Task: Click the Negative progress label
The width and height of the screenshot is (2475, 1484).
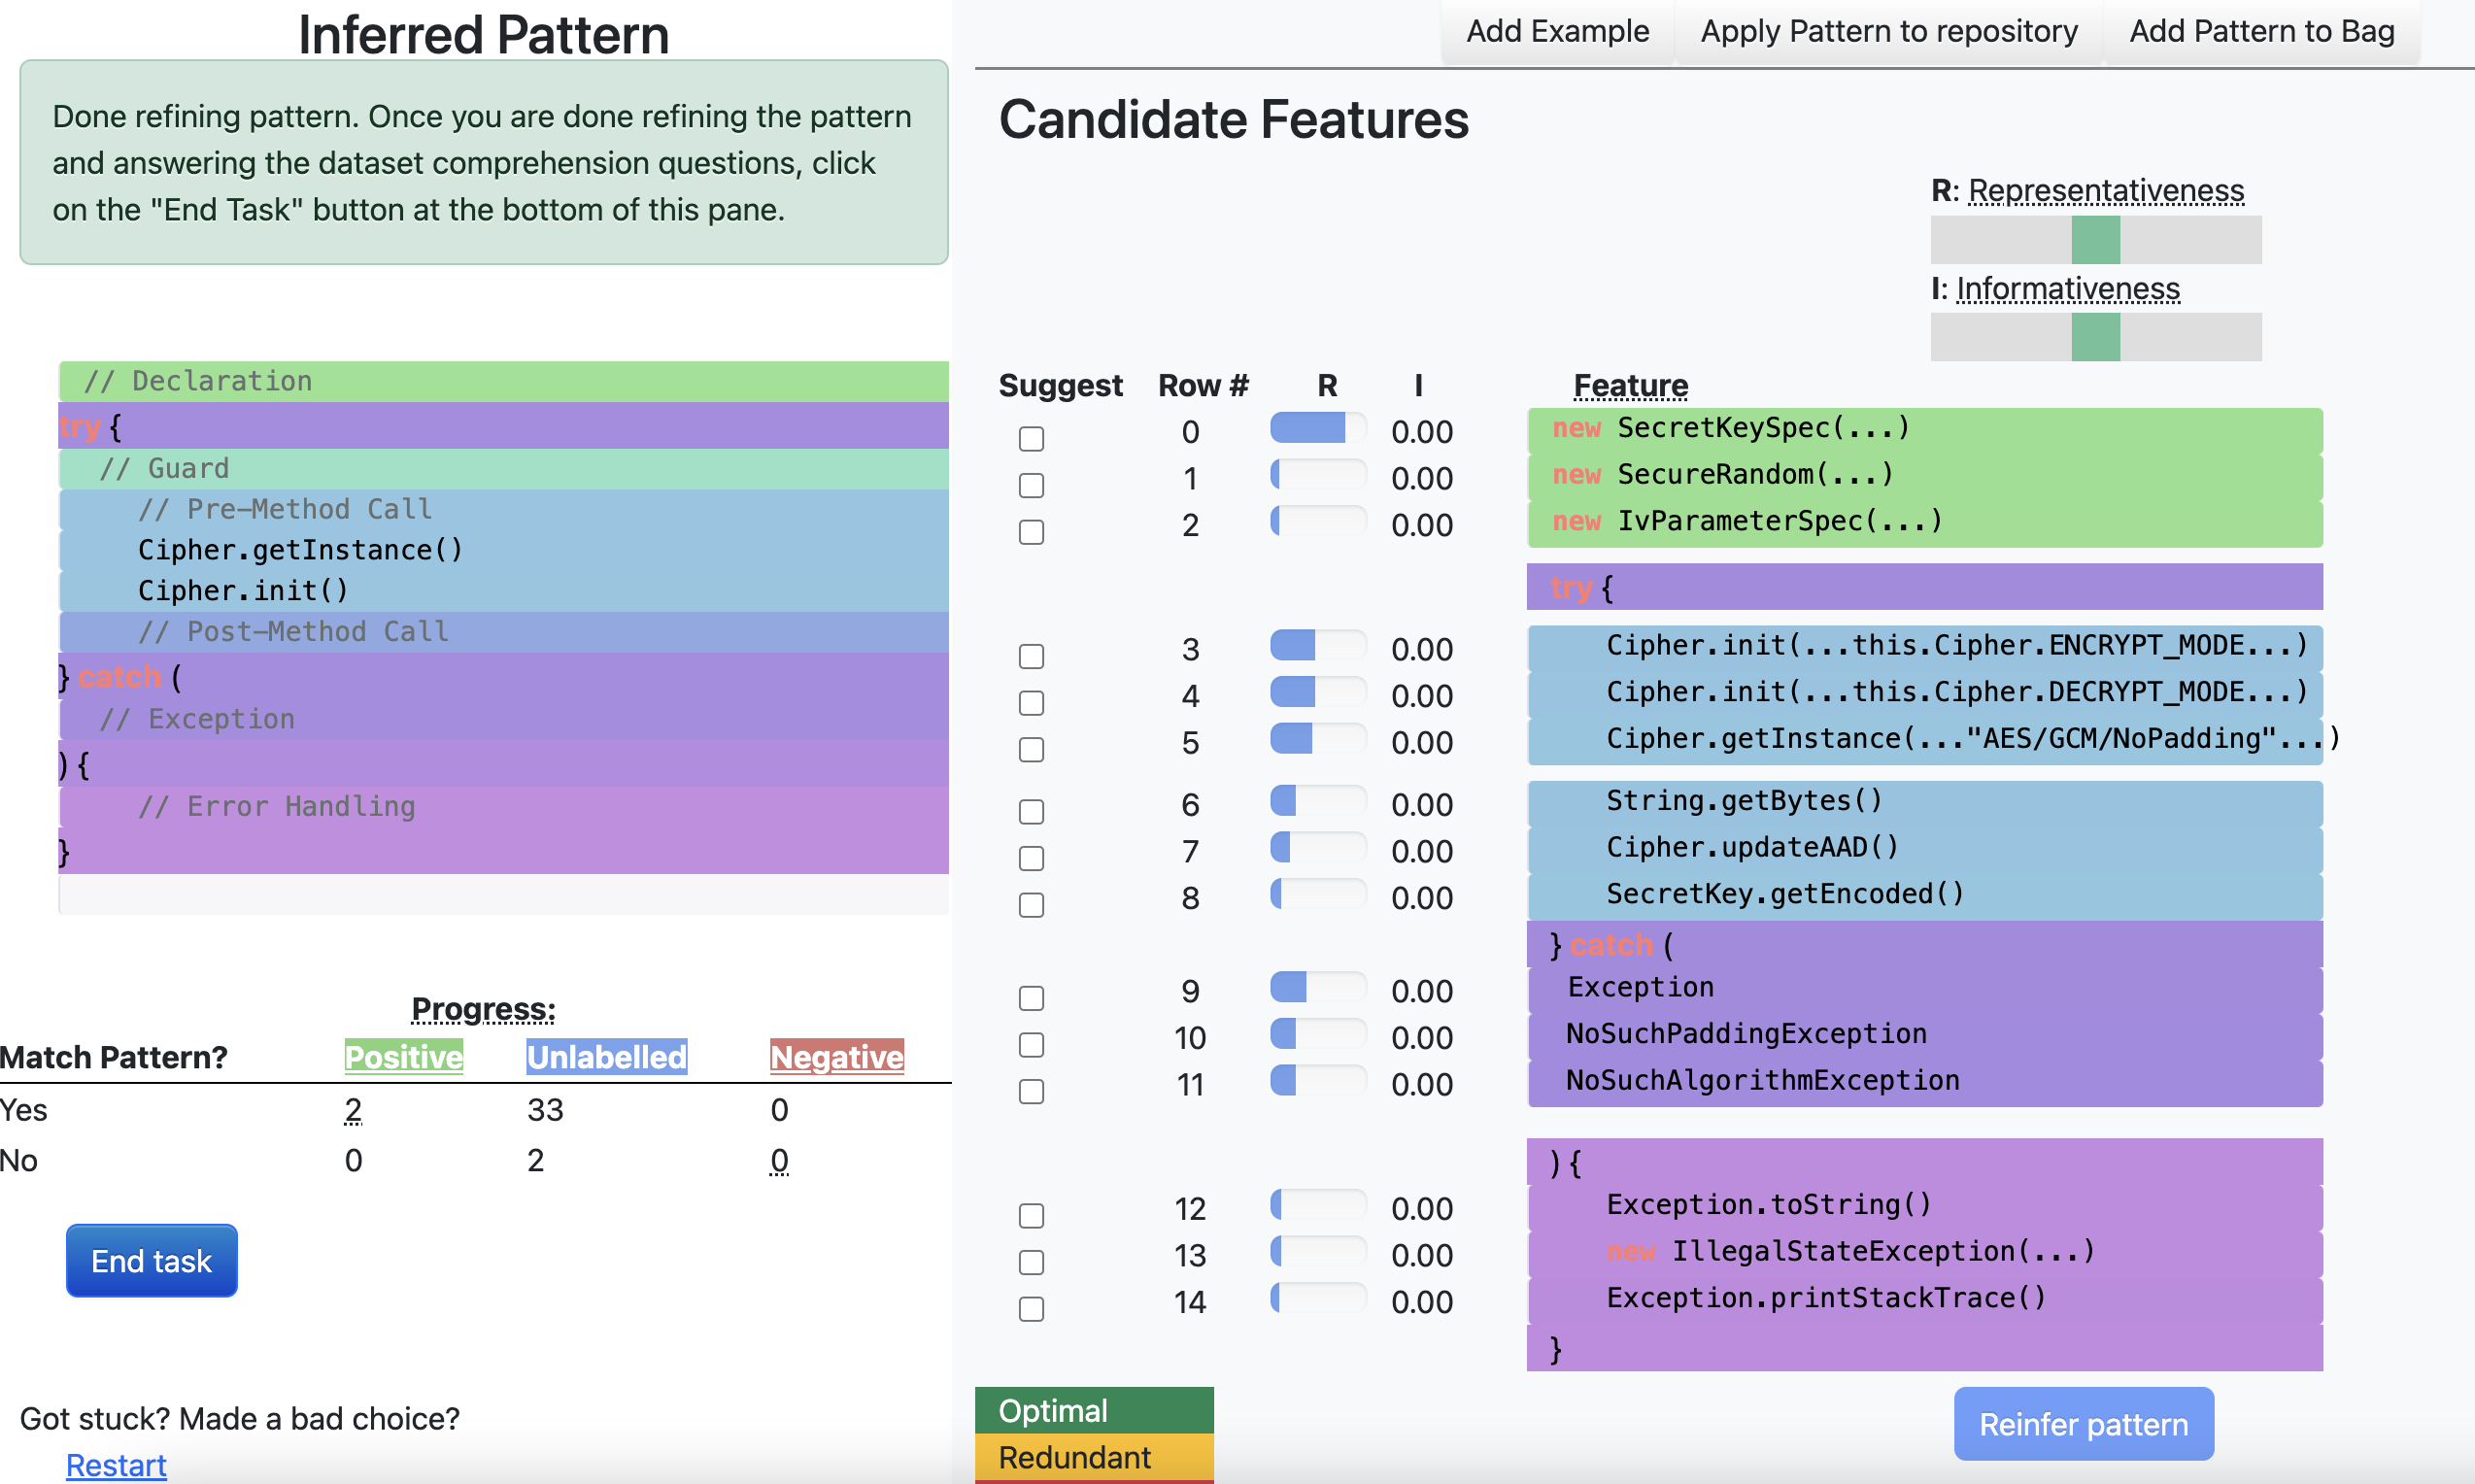Action: click(x=836, y=1057)
